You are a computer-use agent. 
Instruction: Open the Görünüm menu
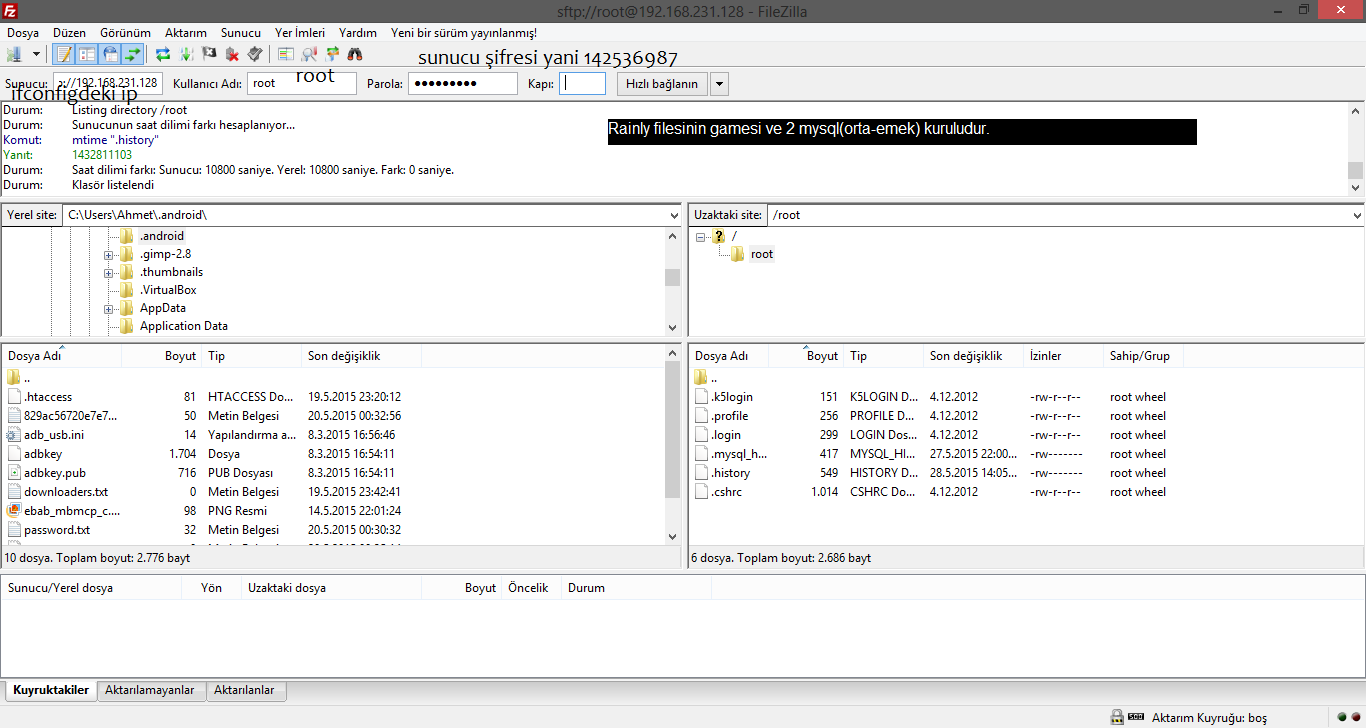[x=125, y=33]
